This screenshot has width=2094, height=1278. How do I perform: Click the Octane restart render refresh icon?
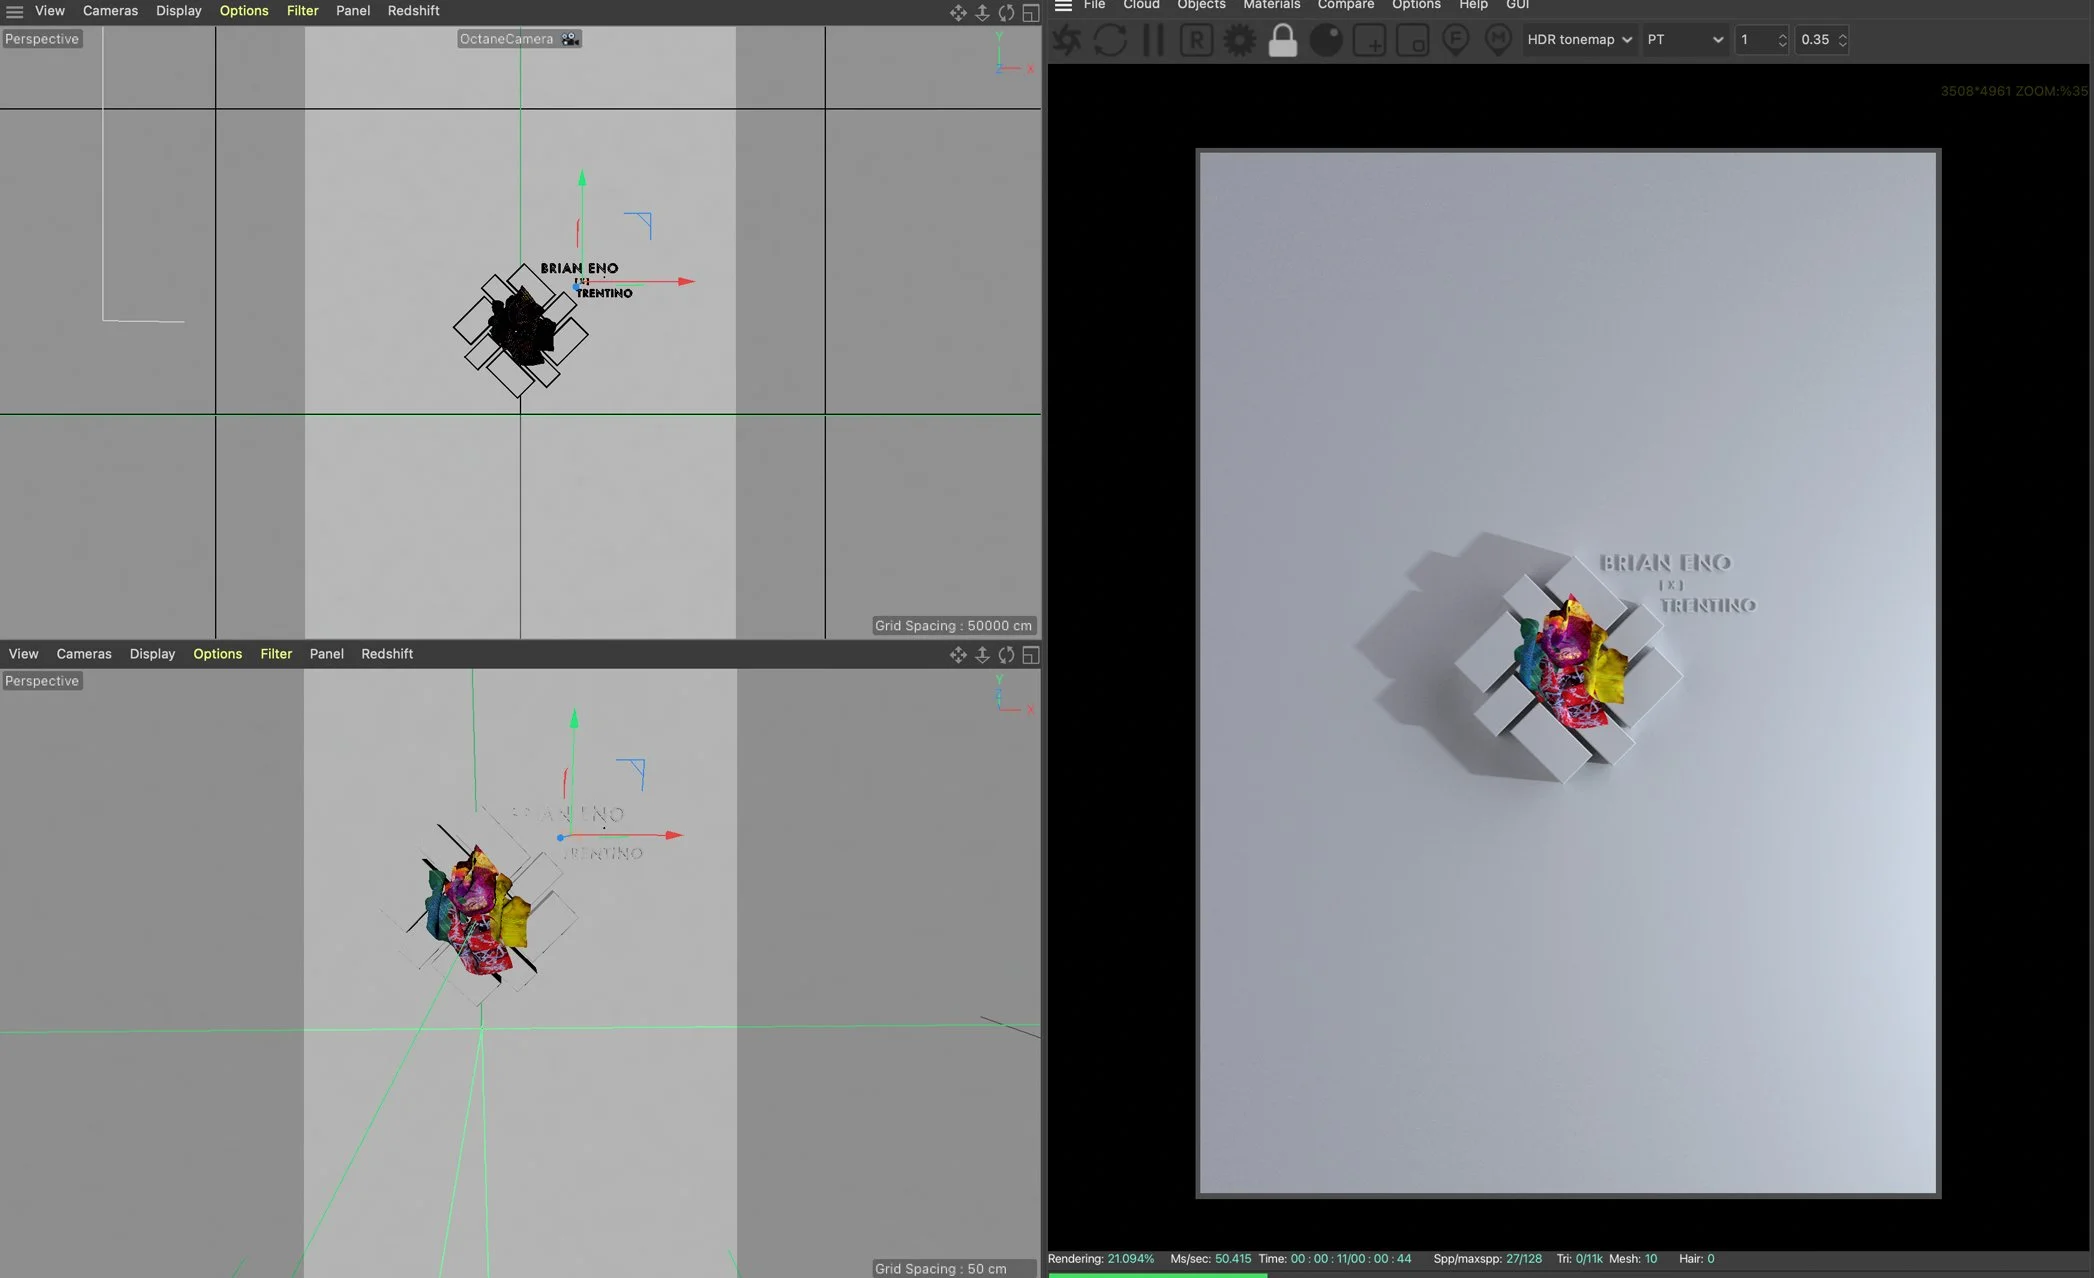tap(1110, 40)
